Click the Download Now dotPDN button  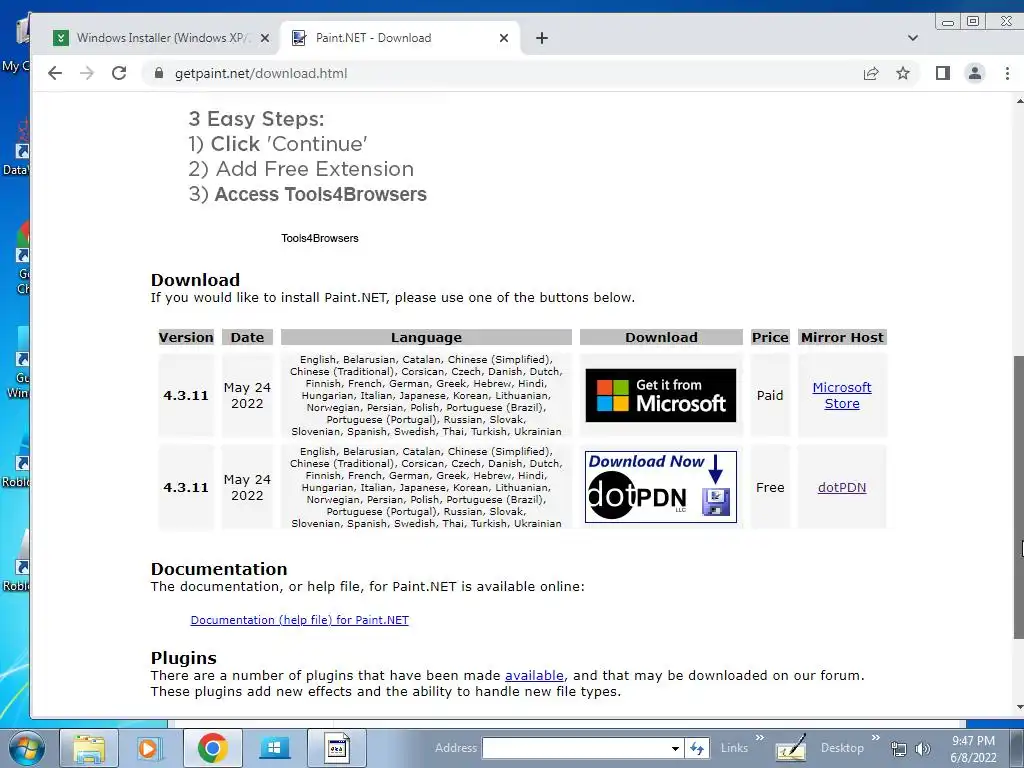(x=660, y=487)
